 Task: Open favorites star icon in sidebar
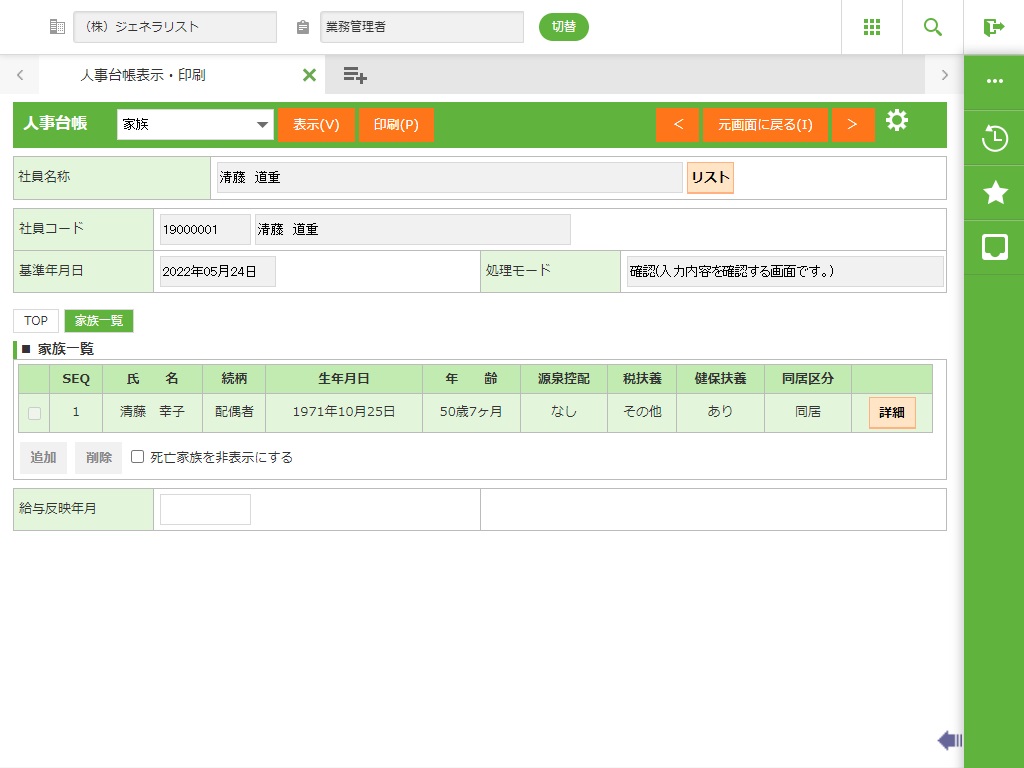pyautogui.click(x=994, y=193)
